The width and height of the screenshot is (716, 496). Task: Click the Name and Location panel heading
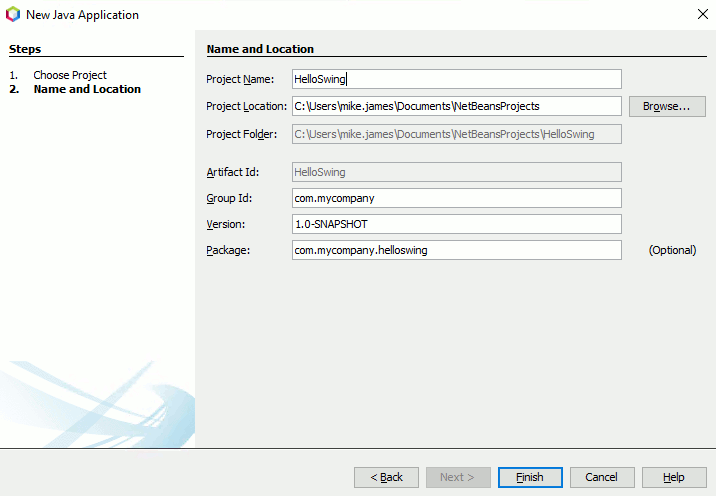click(260, 49)
